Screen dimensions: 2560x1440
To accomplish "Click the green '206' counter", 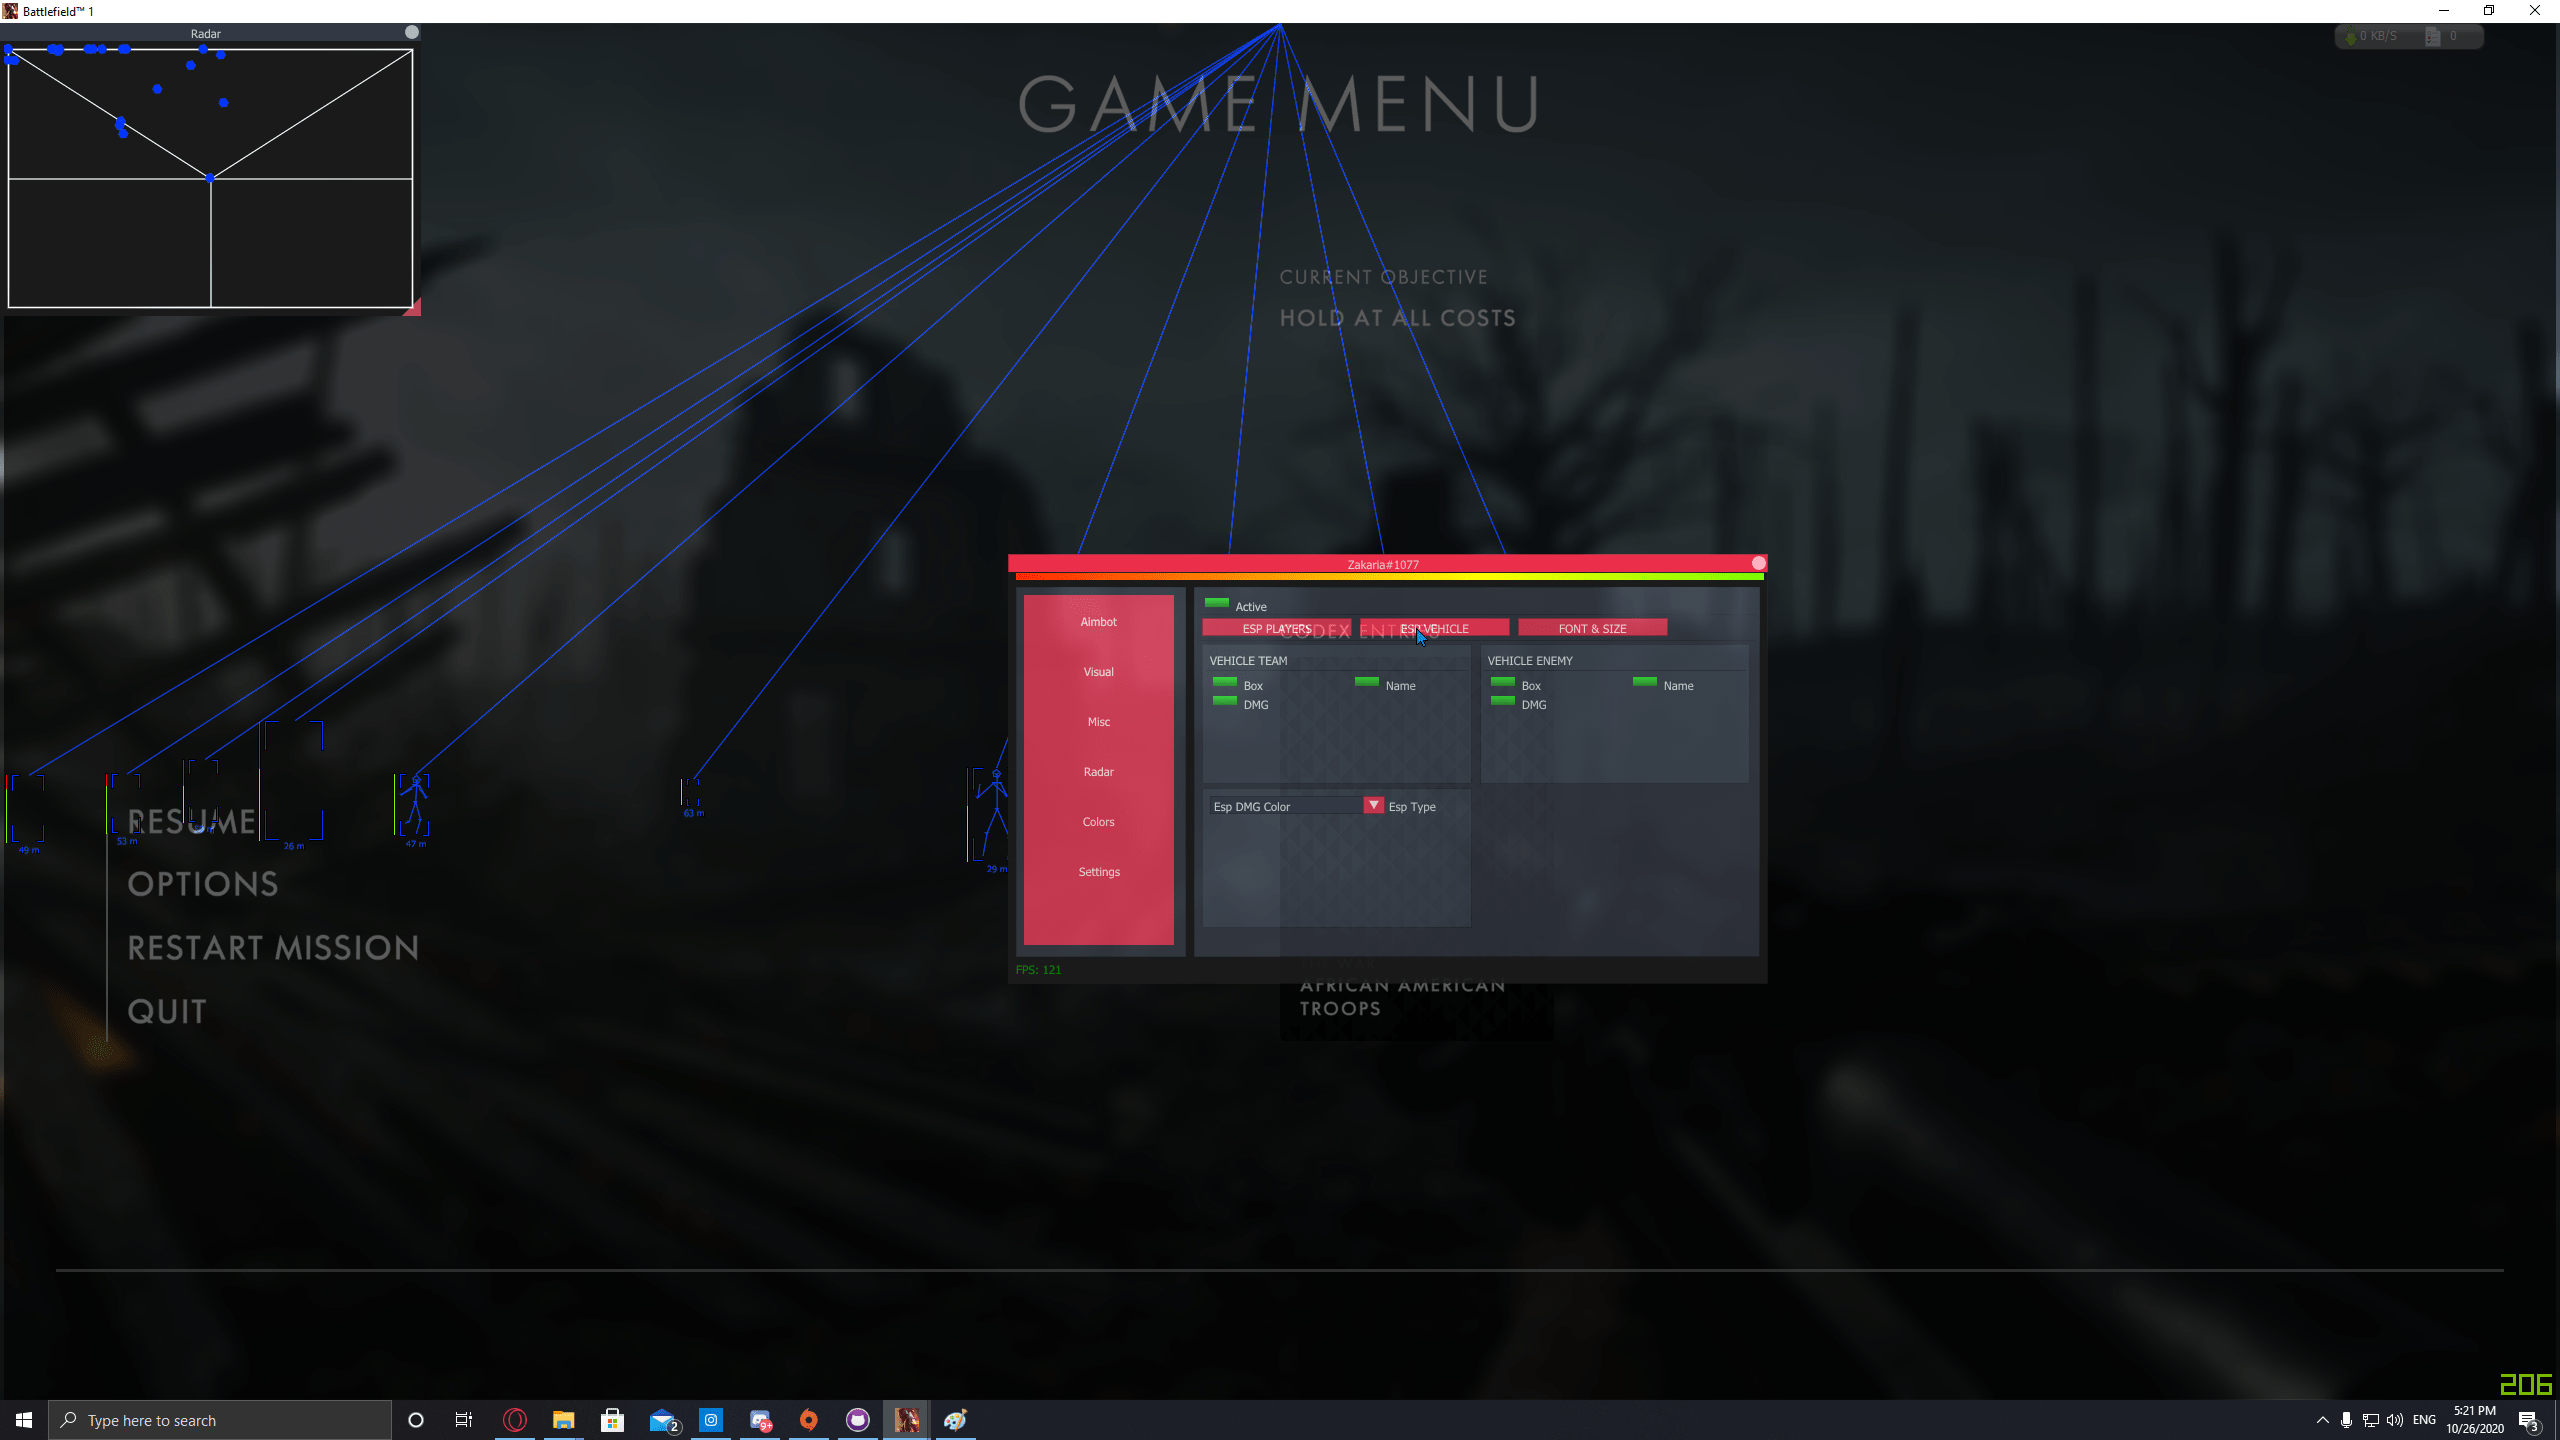I will click(2525, 1384).
